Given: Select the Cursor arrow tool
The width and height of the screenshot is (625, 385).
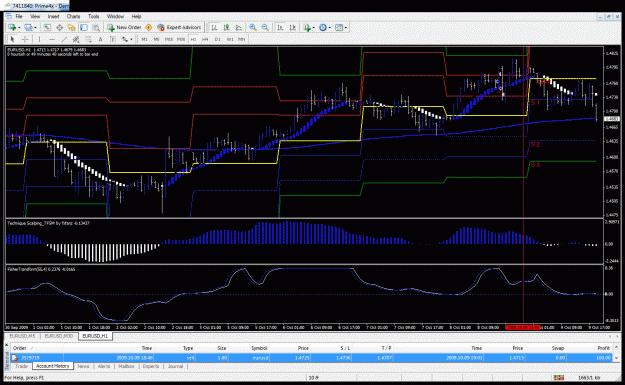Looking at the screenshot, I should [x=12, y=39].
